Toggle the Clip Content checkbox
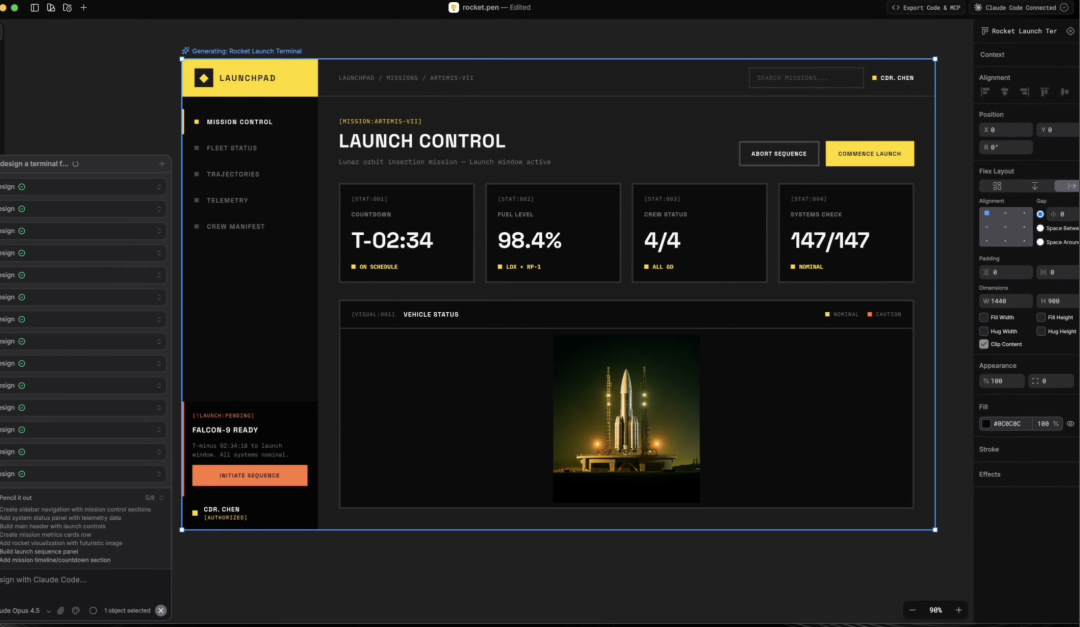This screenshot has height=627, width=1080. tap(984, 344)
